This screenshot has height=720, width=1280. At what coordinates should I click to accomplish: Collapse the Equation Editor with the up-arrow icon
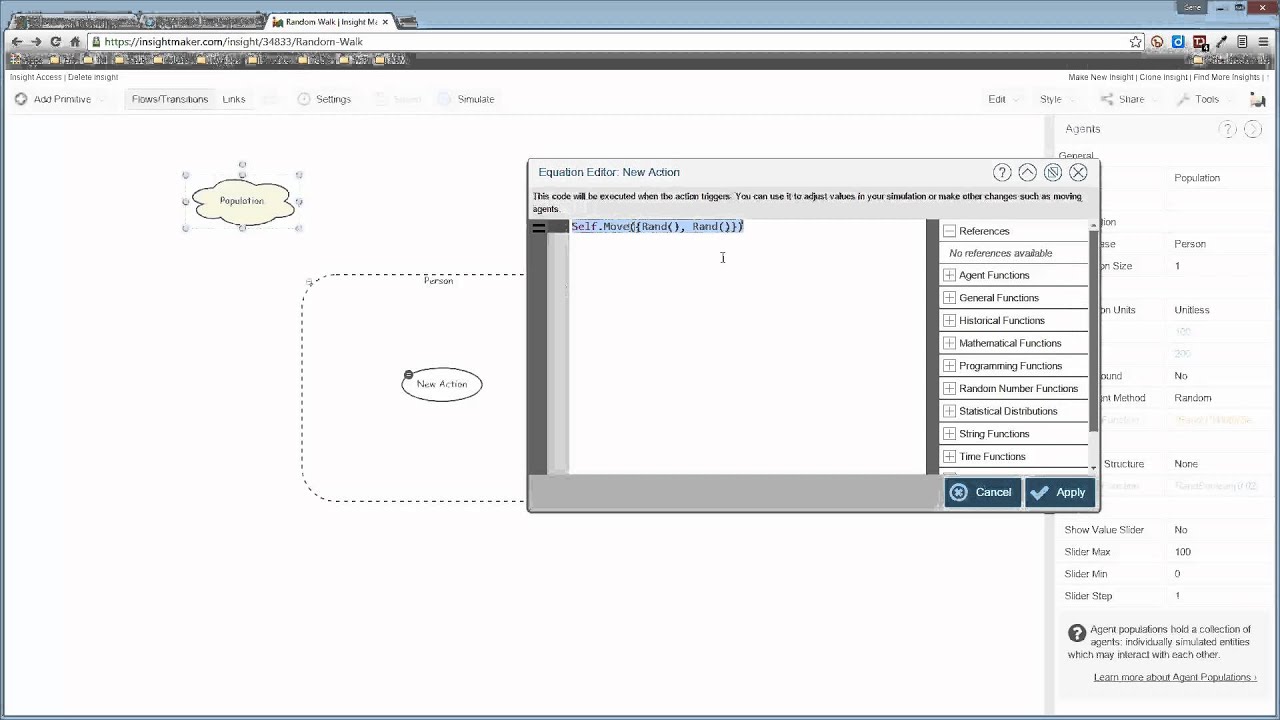[x=1027, y=172]
